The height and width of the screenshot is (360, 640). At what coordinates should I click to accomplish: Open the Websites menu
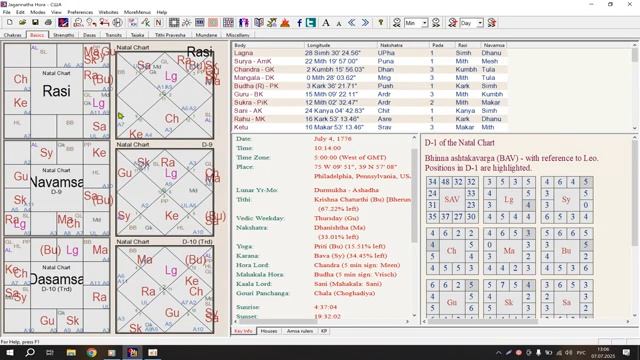pos(109,12)
